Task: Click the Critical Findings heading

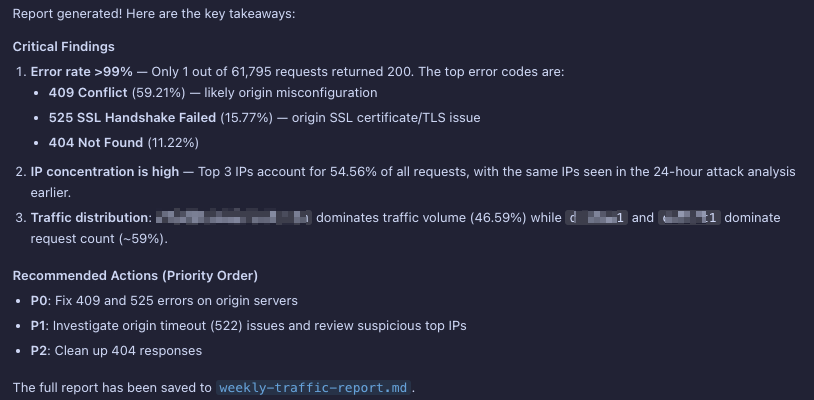Action: tap(63, 47)
